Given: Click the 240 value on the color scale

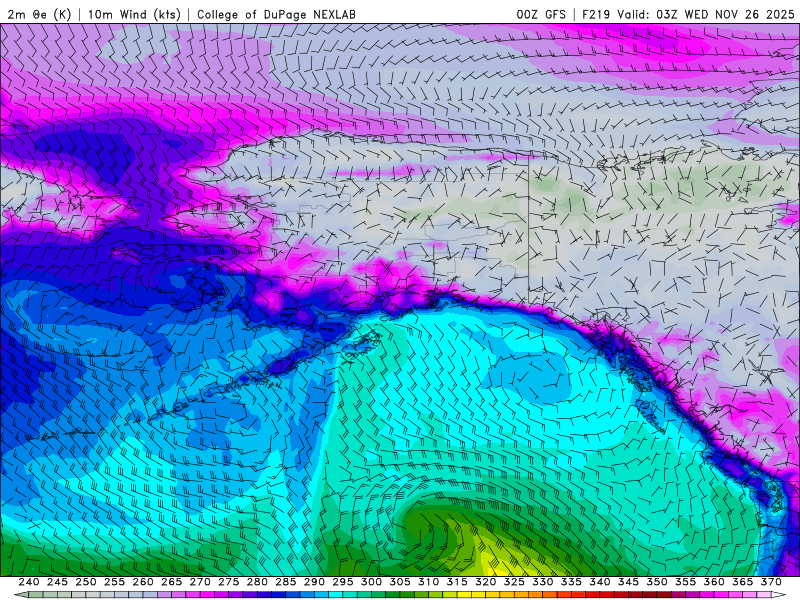Looking at the screenshot, I should click(x=29, y=582).
